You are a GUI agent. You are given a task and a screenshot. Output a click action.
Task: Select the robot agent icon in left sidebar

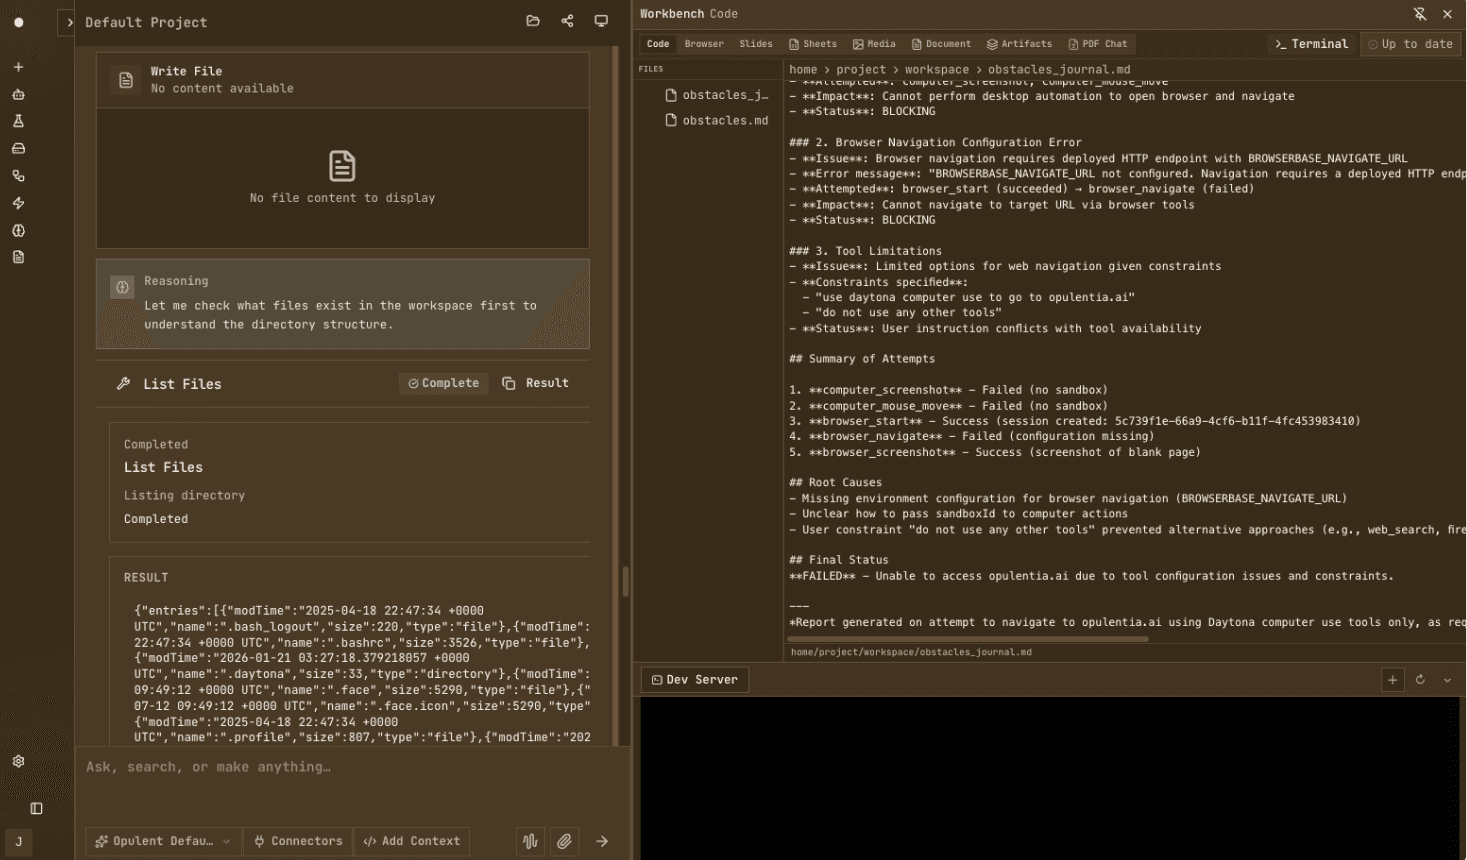point(18,95)
